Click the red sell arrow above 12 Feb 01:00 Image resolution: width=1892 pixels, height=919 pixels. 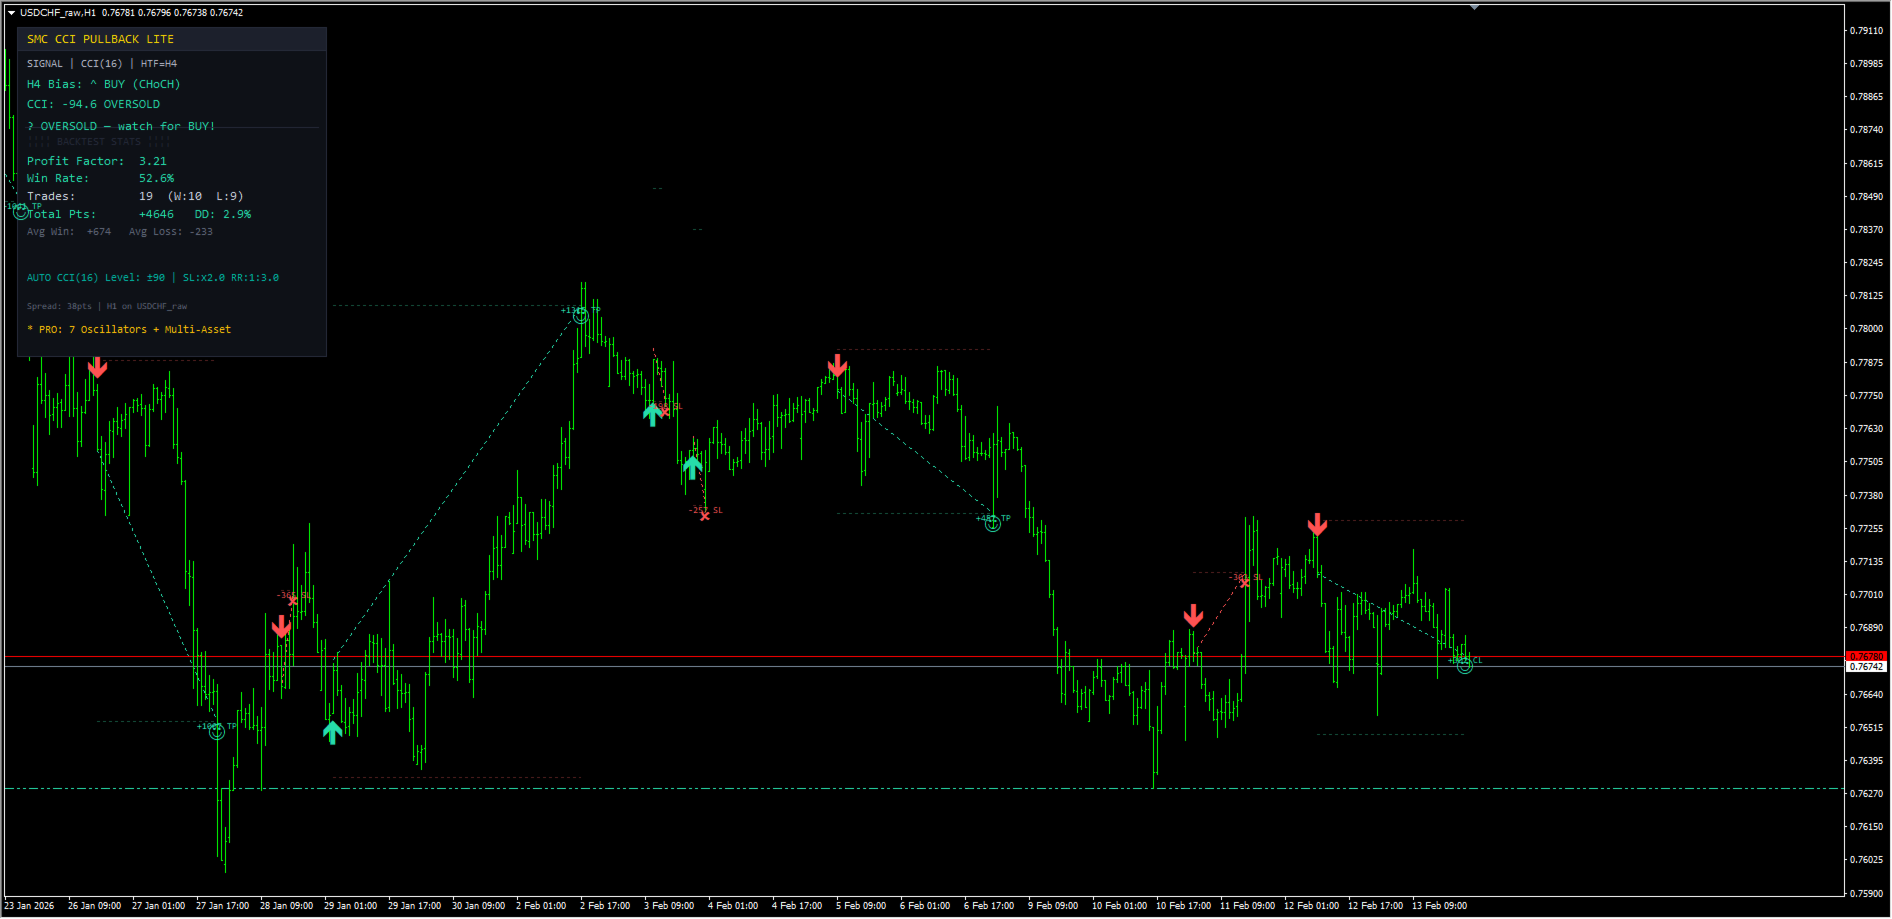[x=1317, y=524]
